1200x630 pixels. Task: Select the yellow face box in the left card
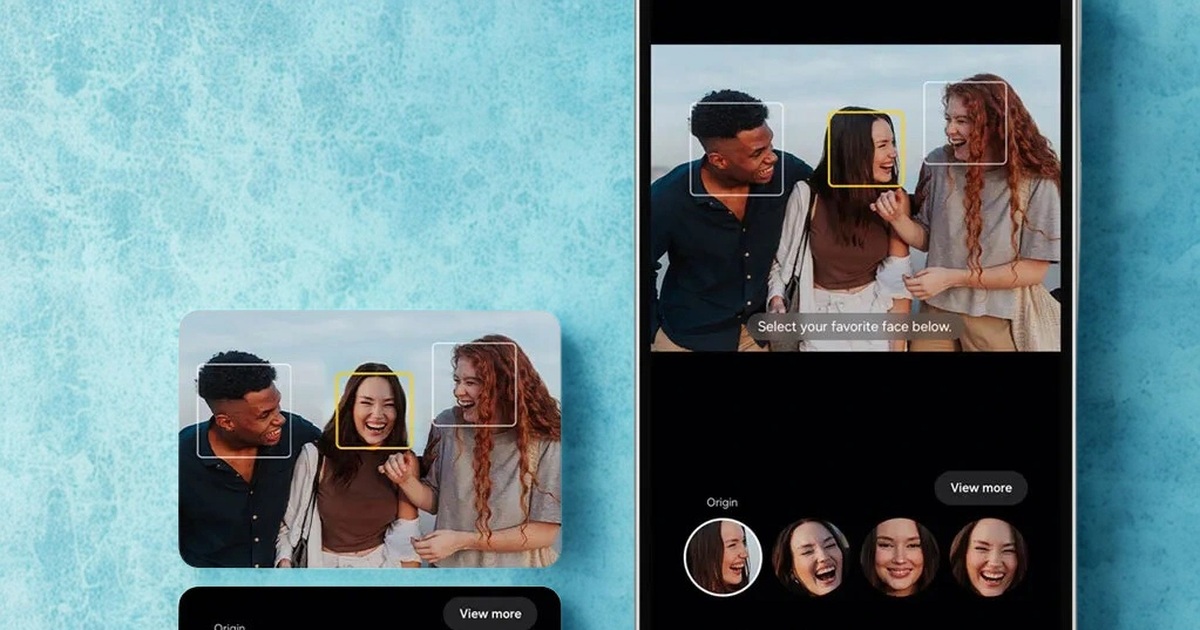[x=374, y=410]
